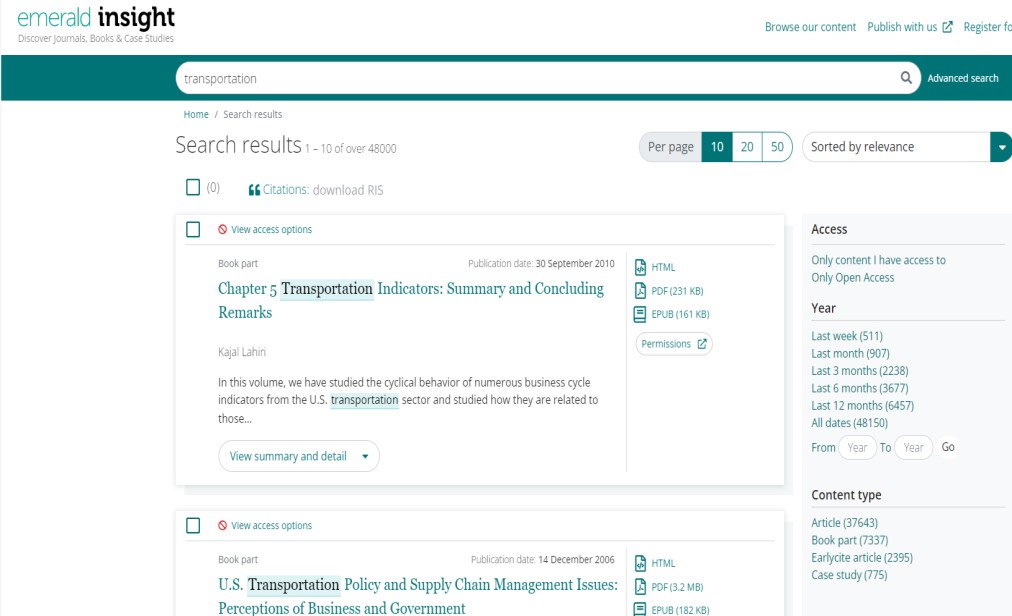The width and height of the screenshot is (1012, 616).
Task: Filter by Only Open Access
Action: tap(852, 278)
